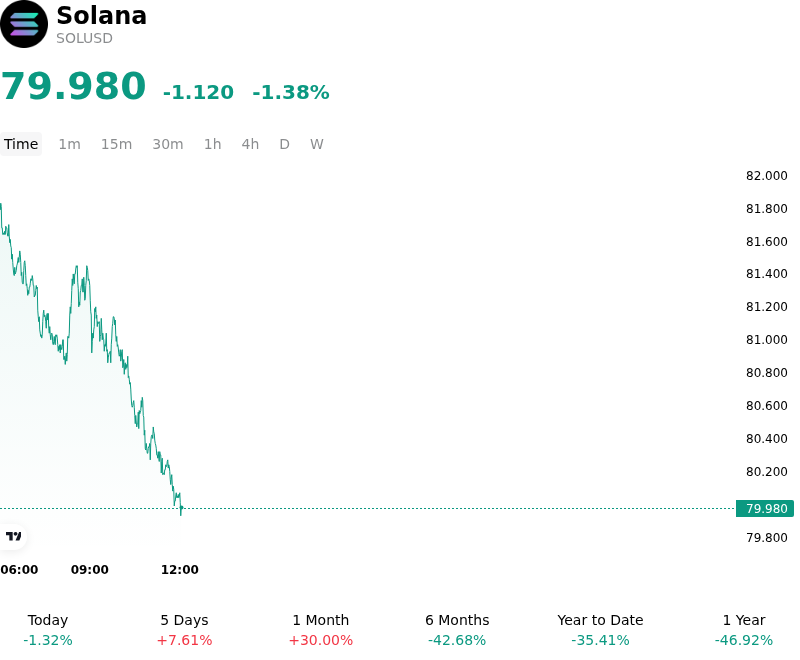Choose the 4h interval
800x660 pixels.
(250, 144)
